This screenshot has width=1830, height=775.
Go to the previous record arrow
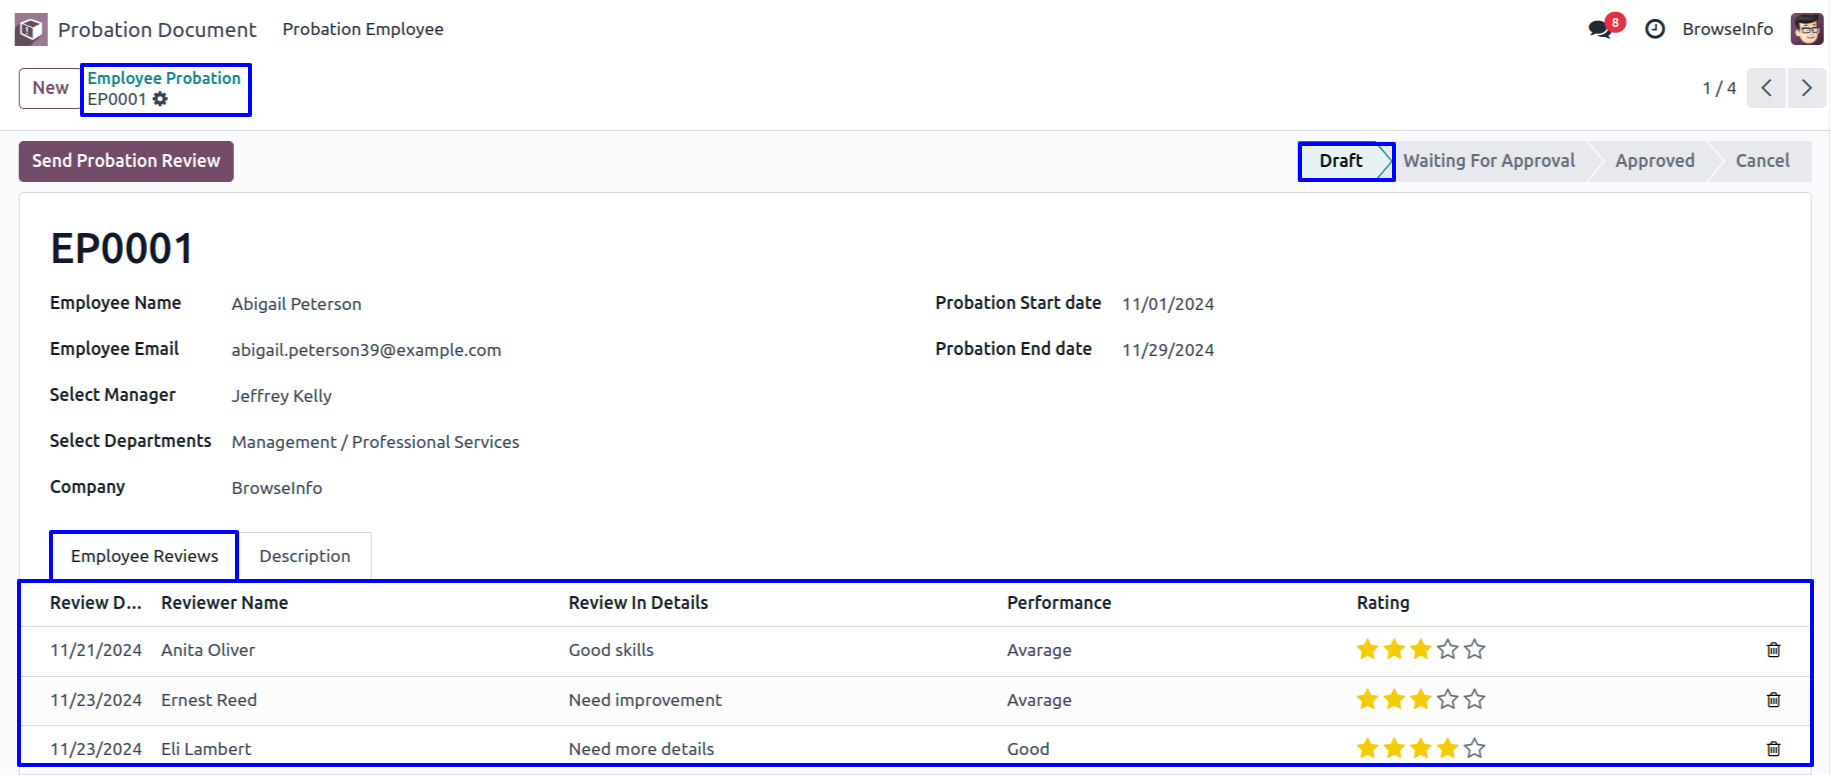click(1766, 88)
